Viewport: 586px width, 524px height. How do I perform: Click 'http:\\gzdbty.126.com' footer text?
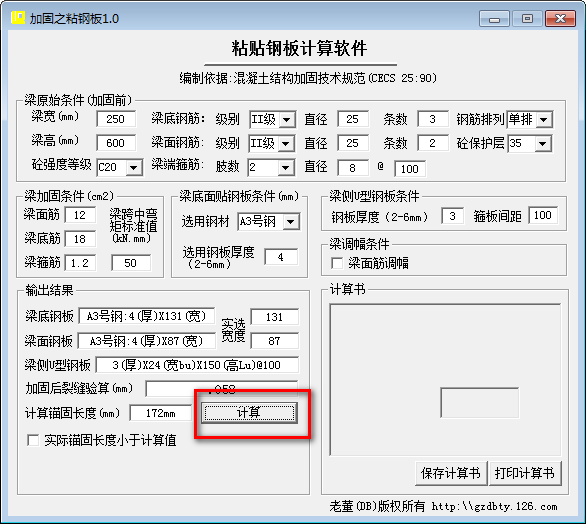pos(494,506)
